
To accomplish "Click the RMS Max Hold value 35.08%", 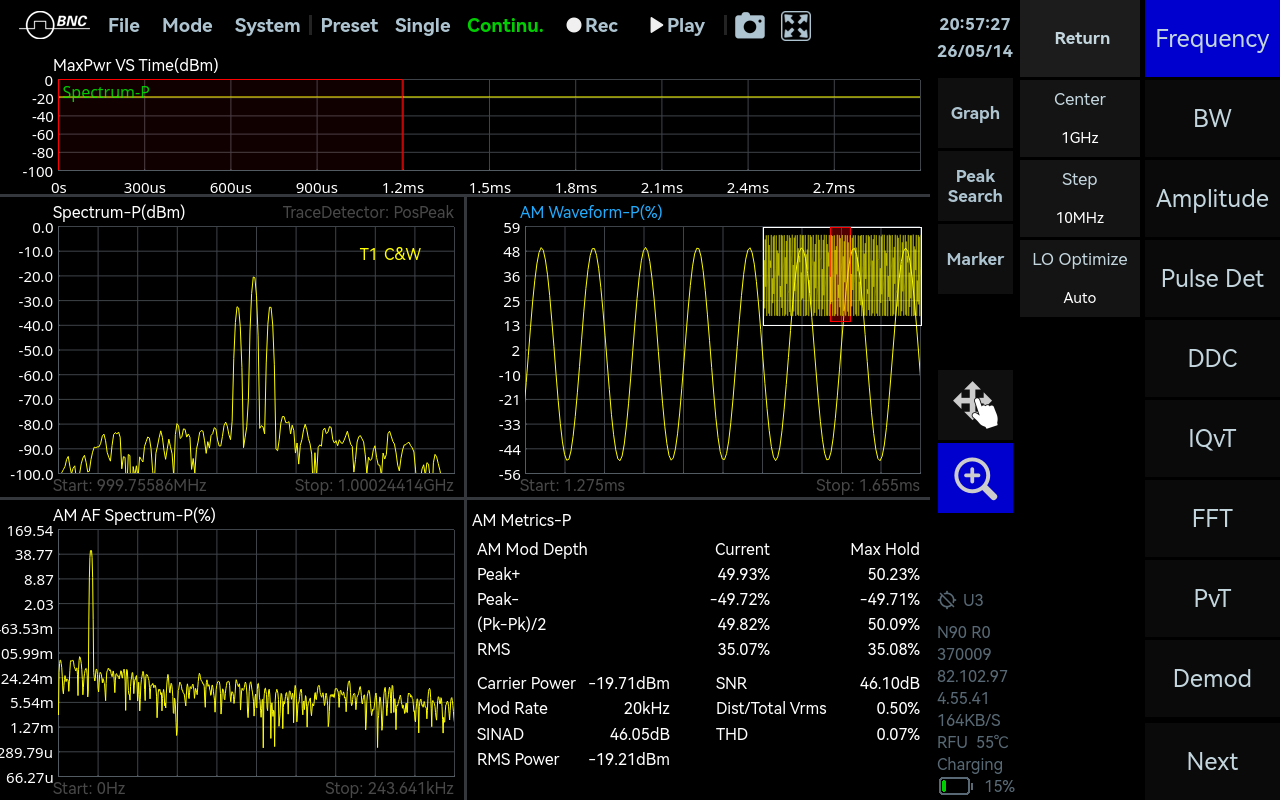I will (x=894, y=649).
